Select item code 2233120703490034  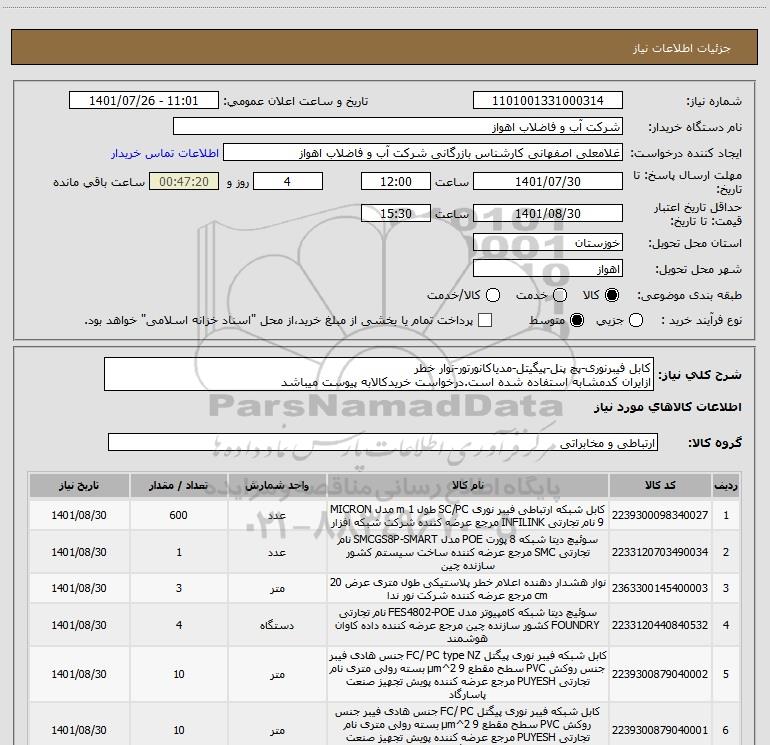(660, 552)
